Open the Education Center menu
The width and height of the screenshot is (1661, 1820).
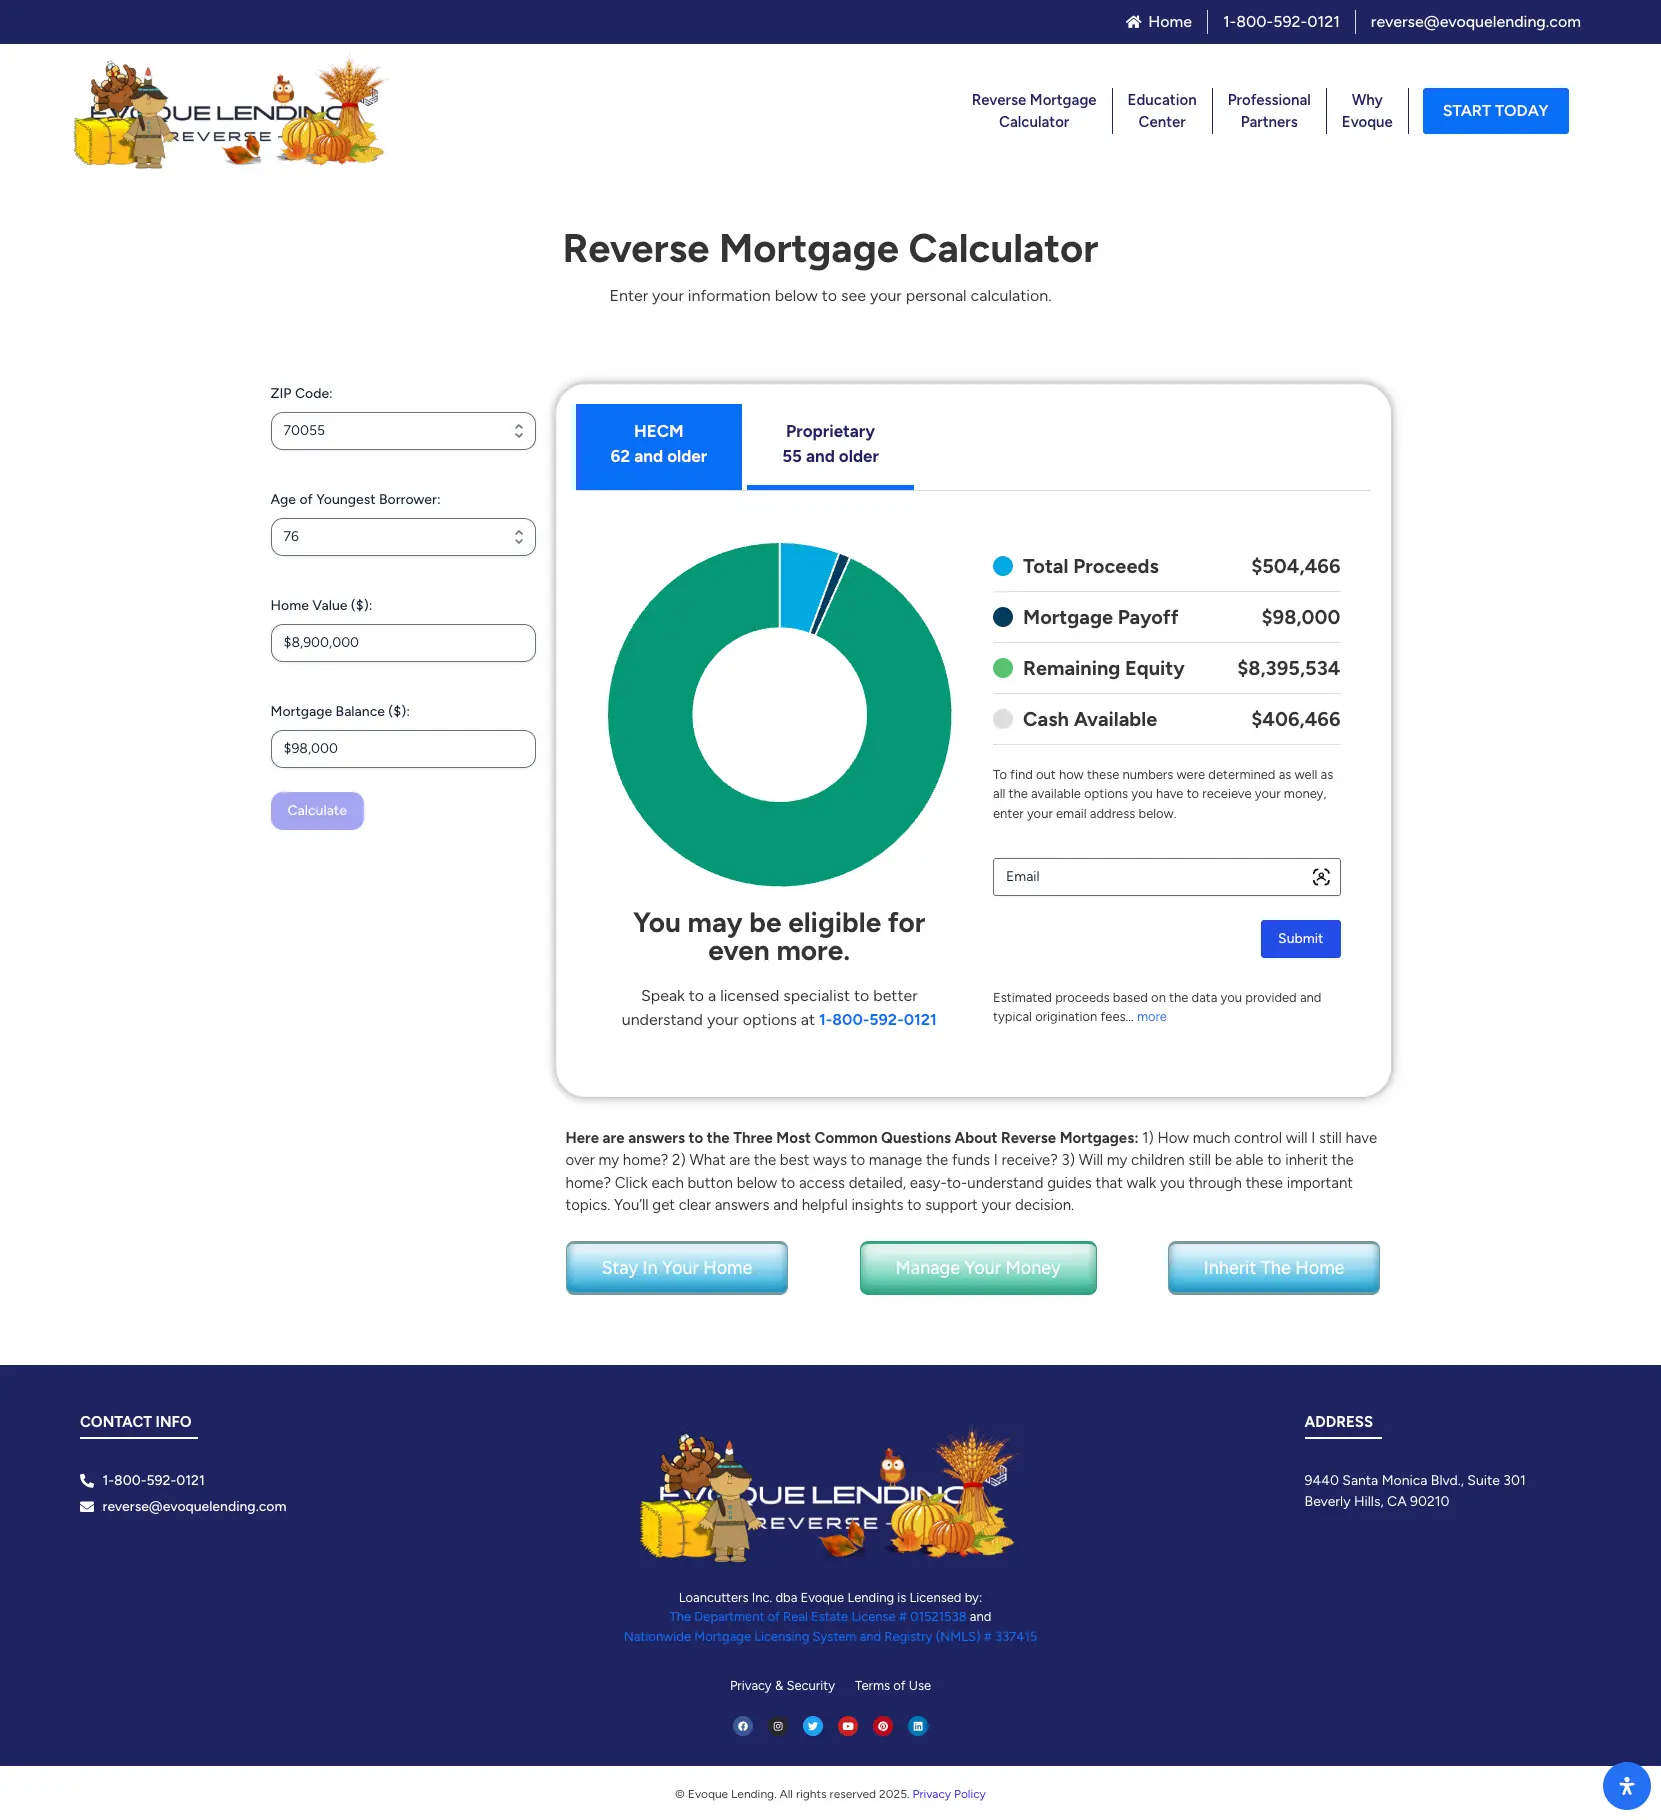[x=1161, y=111]
